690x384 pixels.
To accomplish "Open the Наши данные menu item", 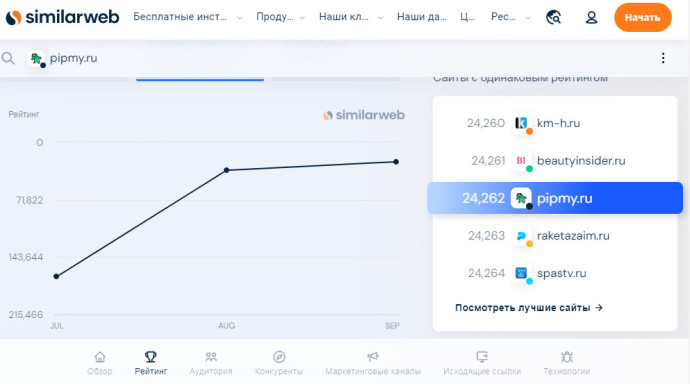I will [x=422, y=17].
